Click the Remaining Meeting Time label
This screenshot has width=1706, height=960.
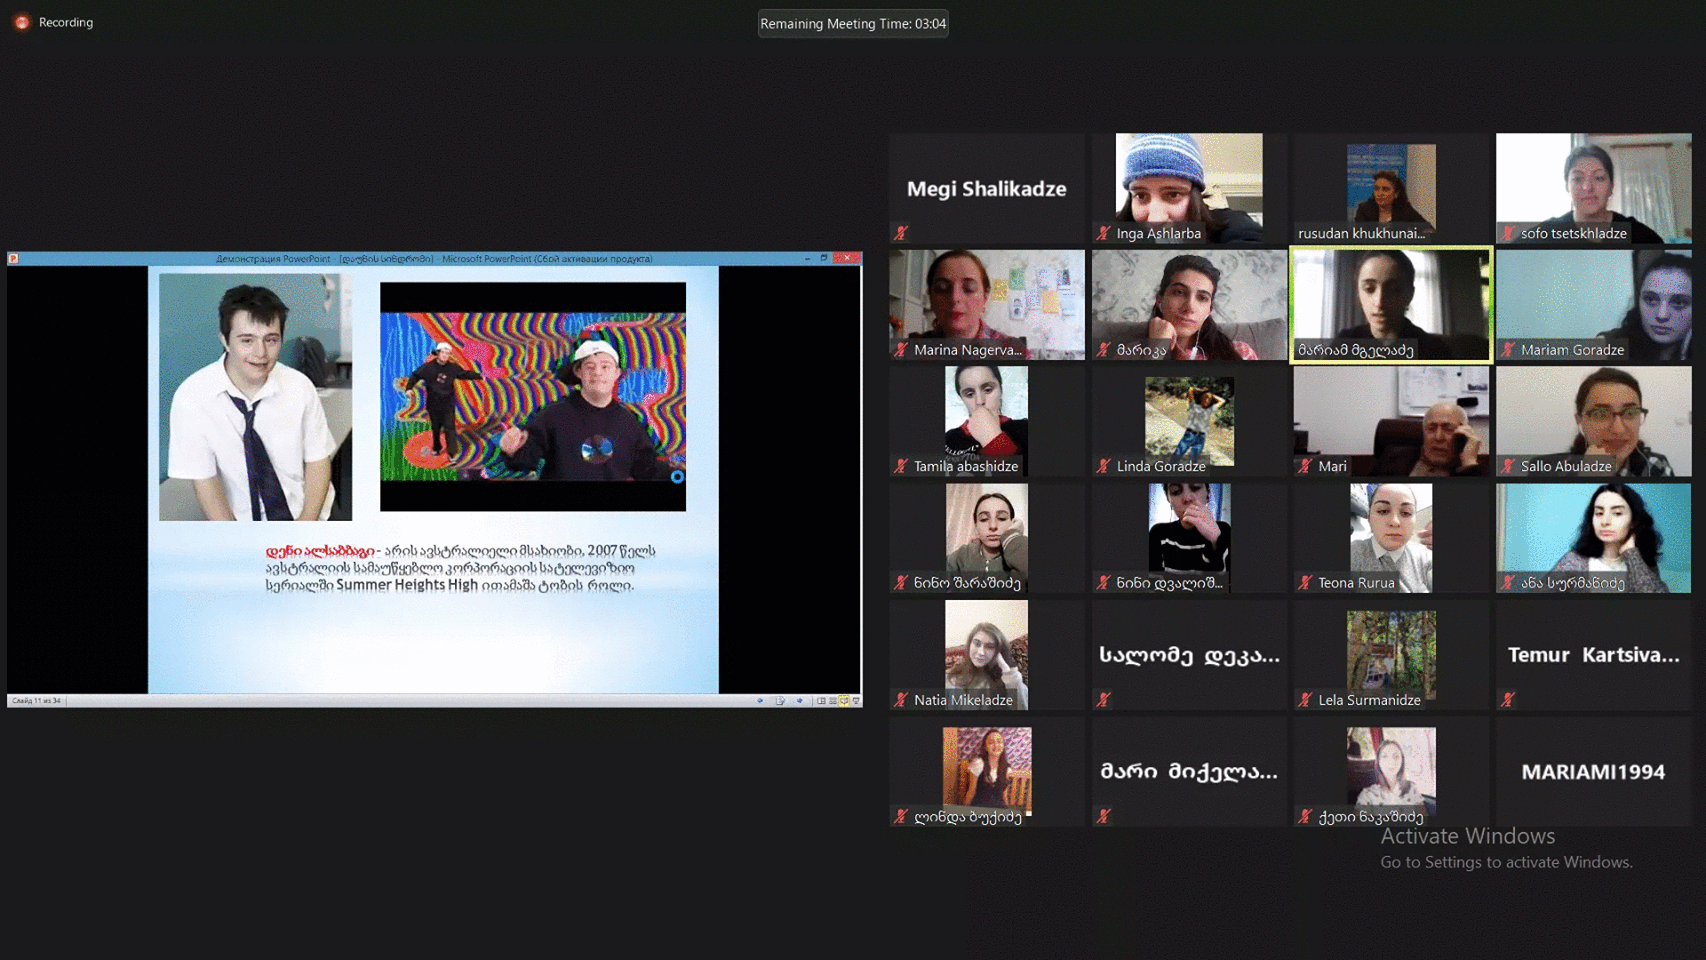coord(853,24)
